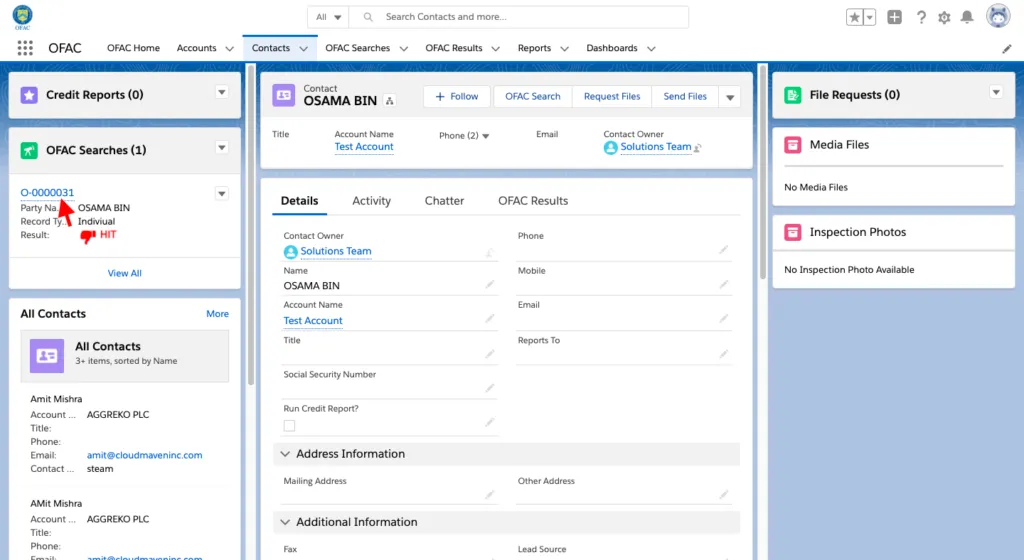Click the edit navigation pencil icon
The image size is (1024, 560).
click(1006, 48)
